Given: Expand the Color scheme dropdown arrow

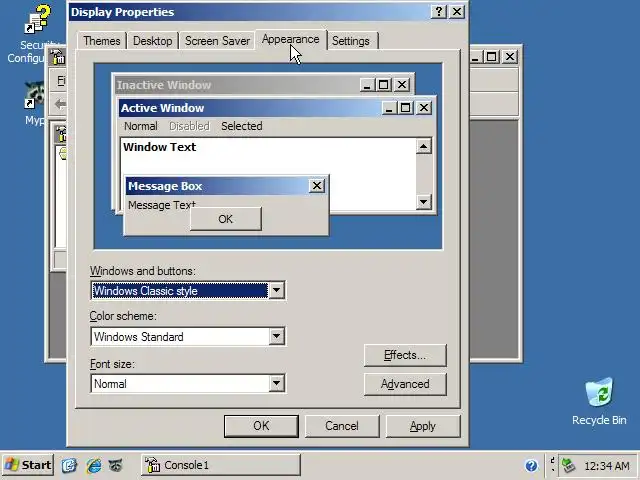Looking at the screenshot, I should coord(276,336).
